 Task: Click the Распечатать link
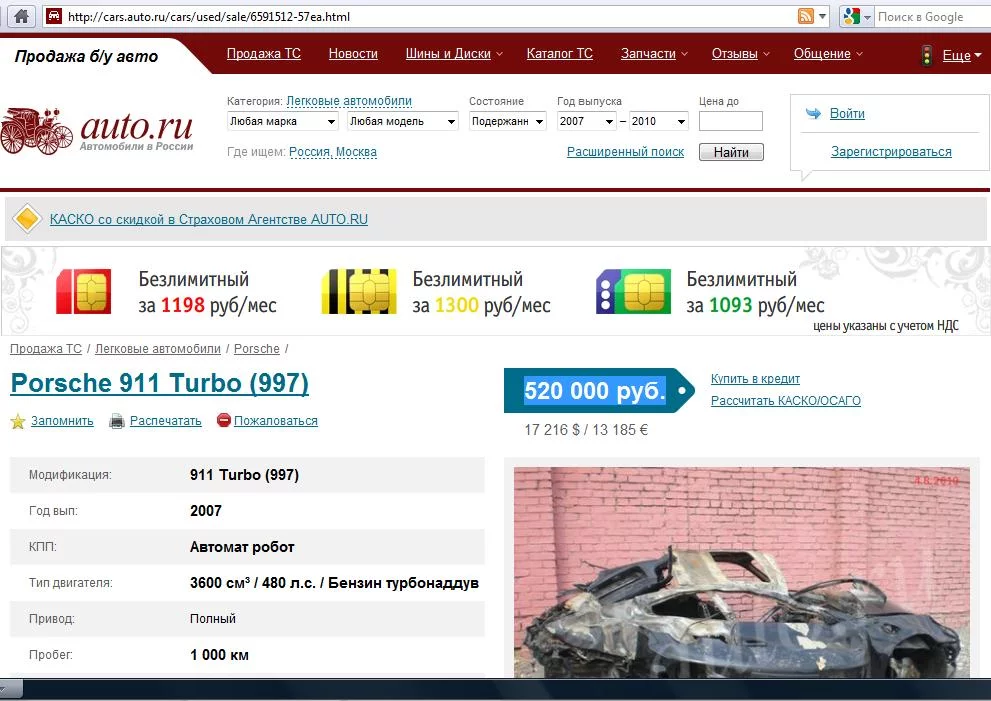(x=166, y=421)
